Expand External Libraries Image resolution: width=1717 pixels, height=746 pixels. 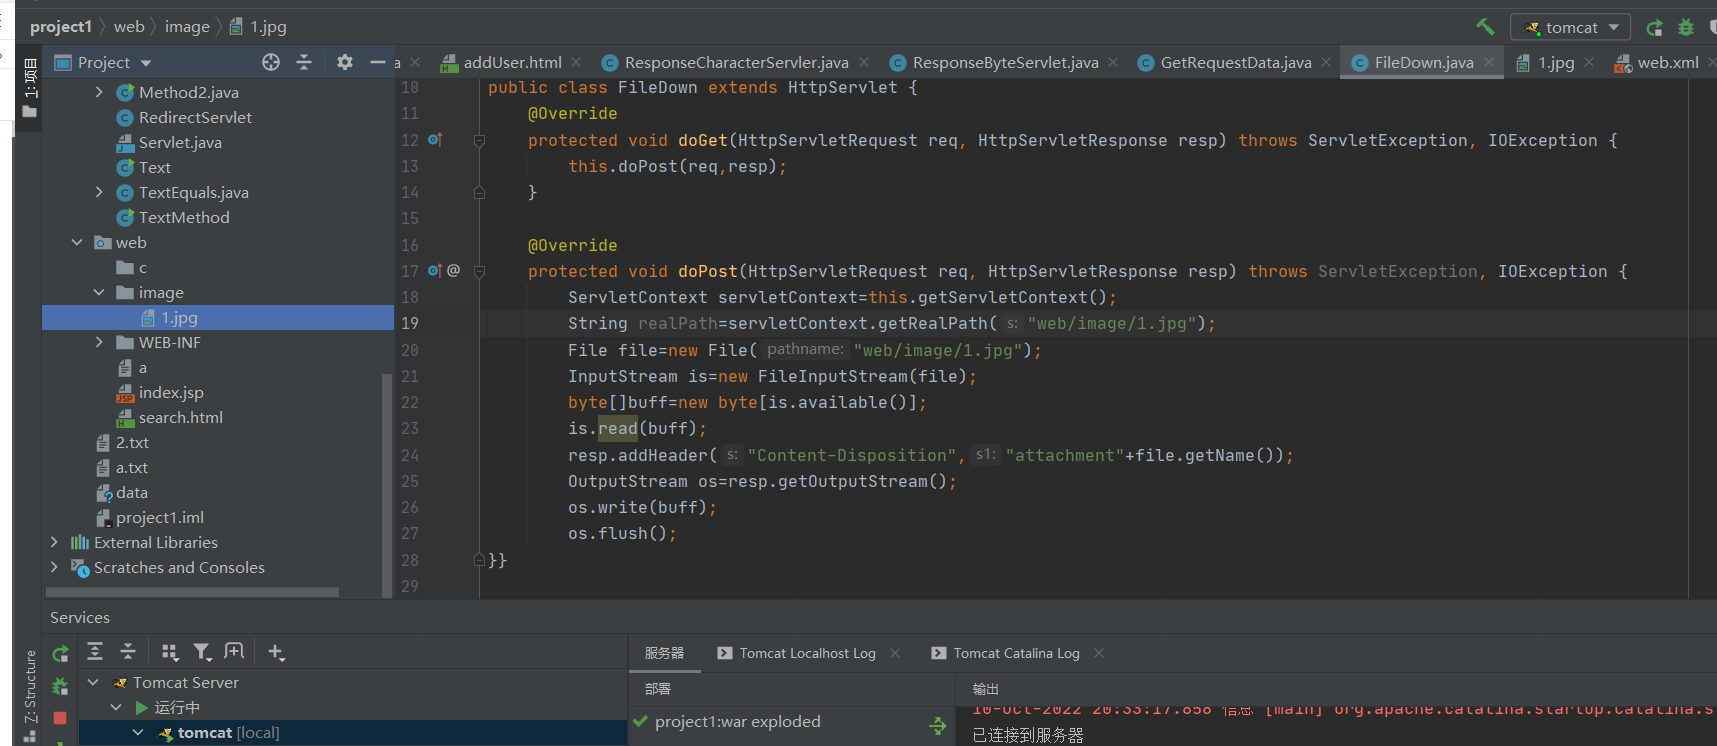(54, 542)
